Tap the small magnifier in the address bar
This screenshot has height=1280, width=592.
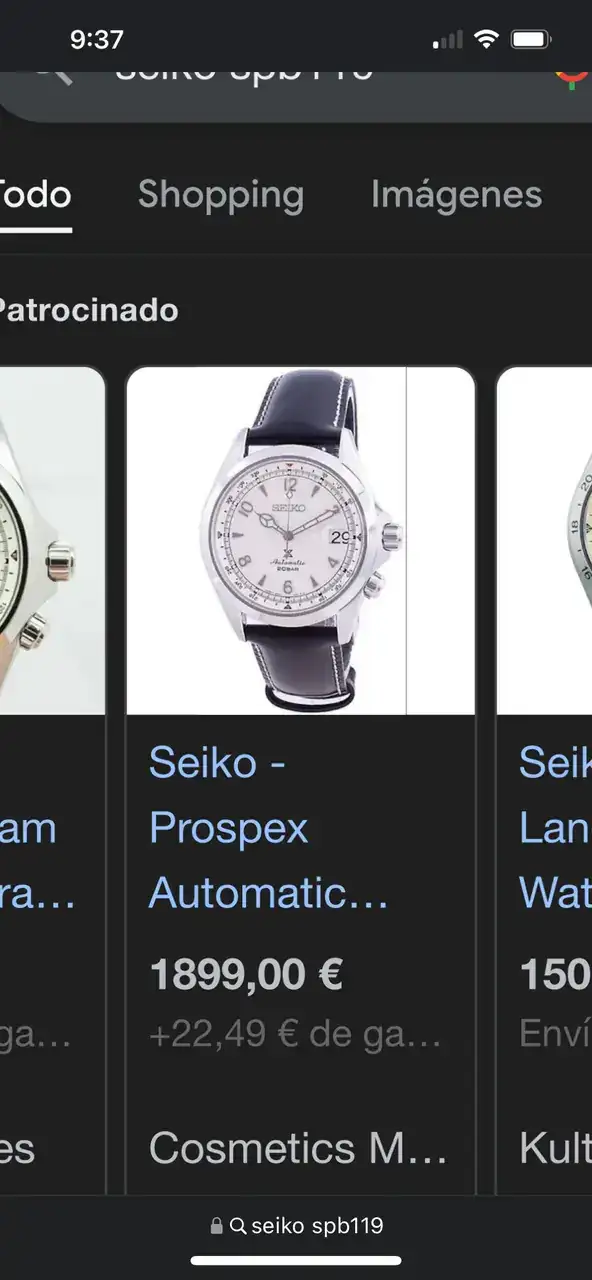238,1226
